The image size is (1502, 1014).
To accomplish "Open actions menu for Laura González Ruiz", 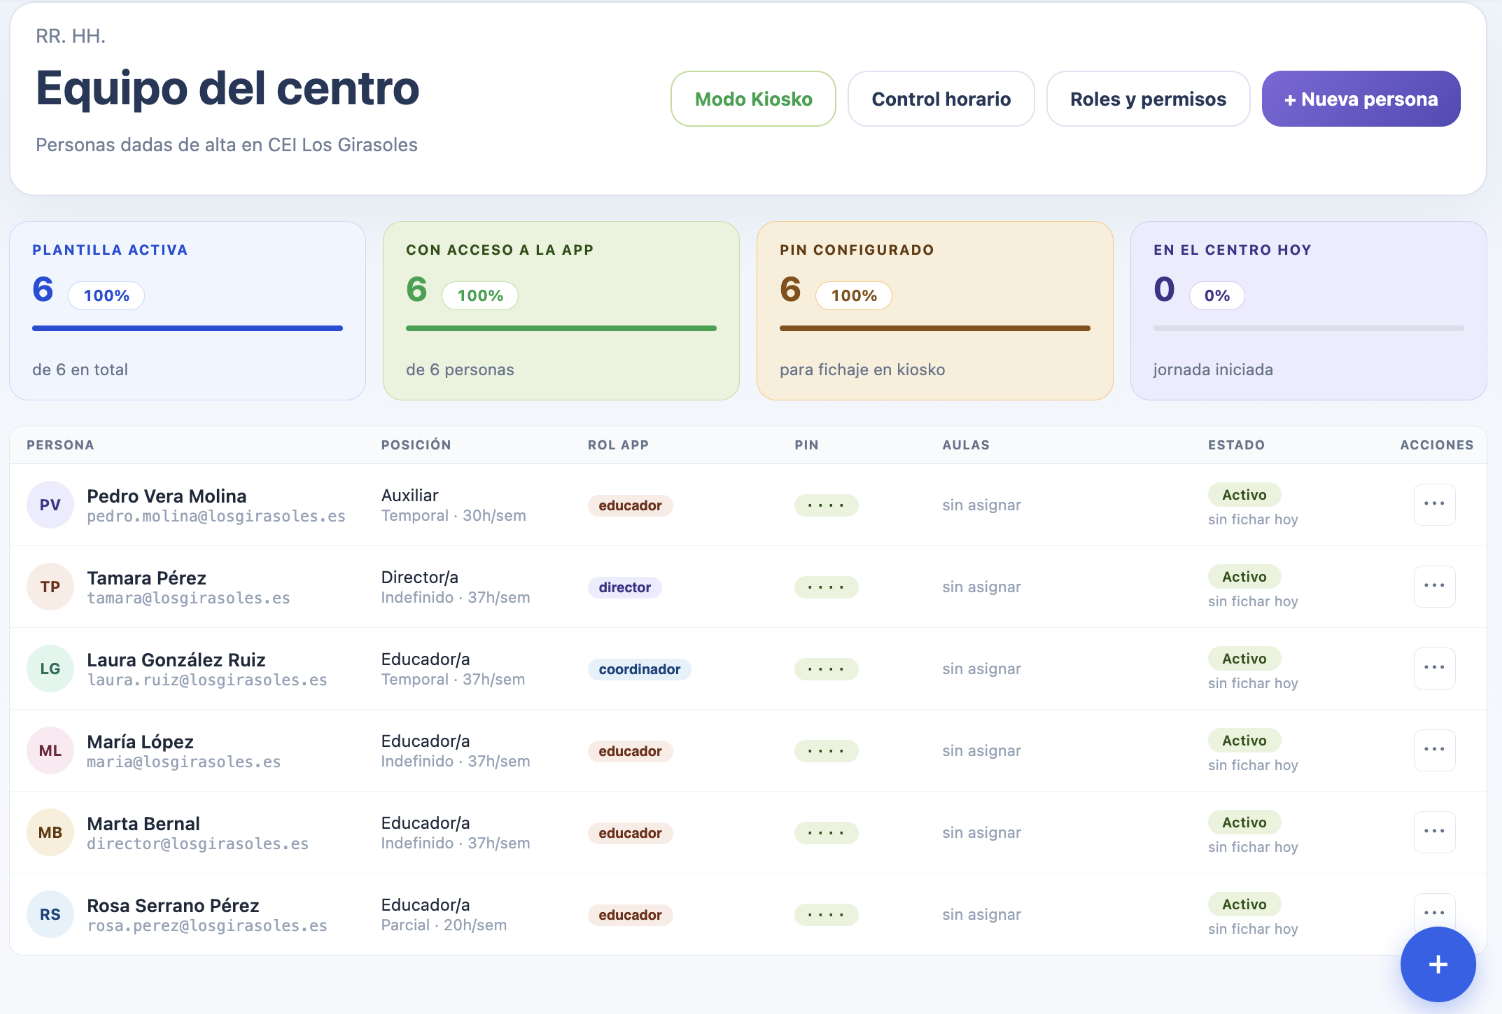I will pyautogui.click(x=1434, y=668).
